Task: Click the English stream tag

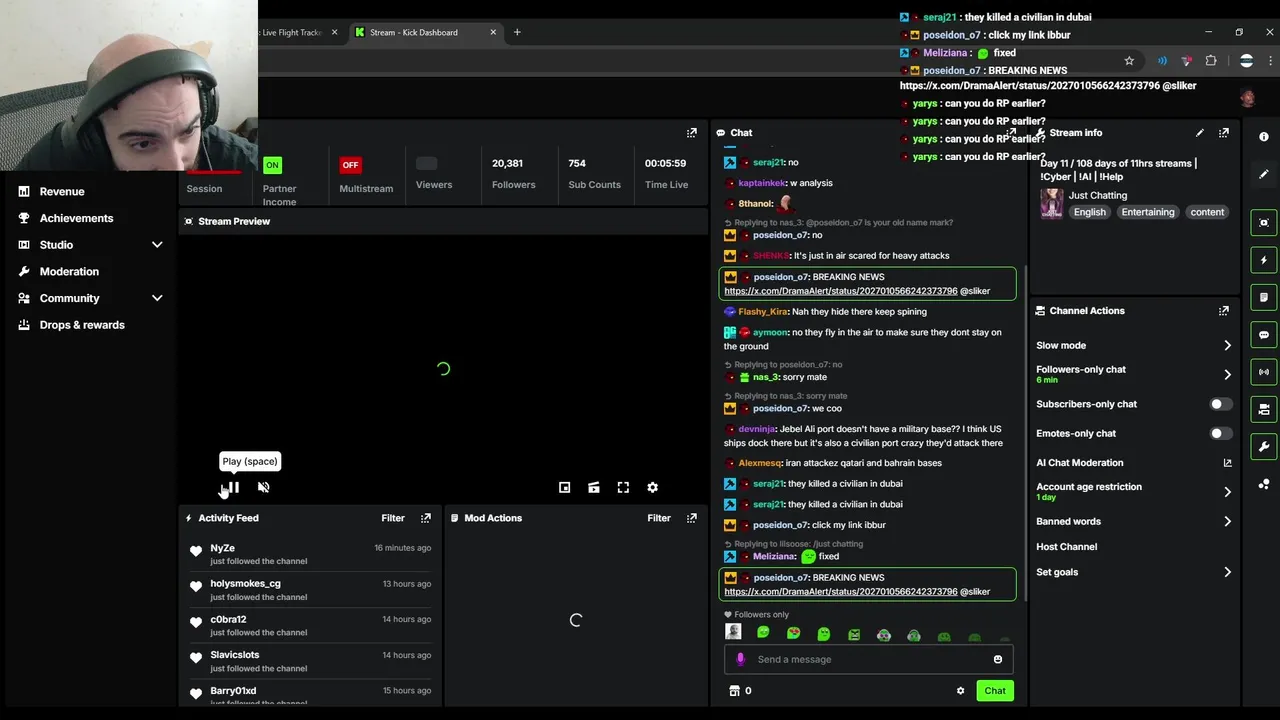Action: [1090, 212]
